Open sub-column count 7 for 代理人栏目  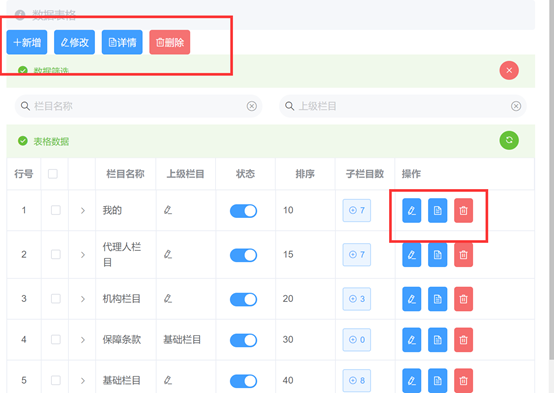click(356, 254)
